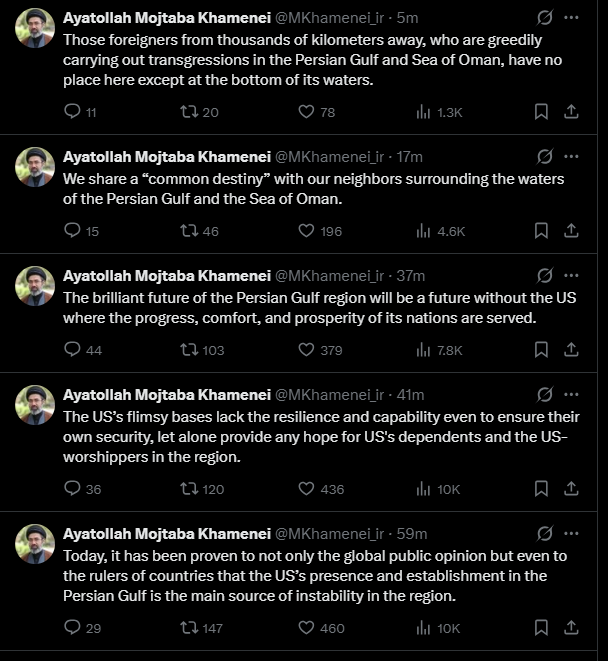Open more options on the 17m tweet
The width and height of the screenshot is (608, 661).
pyautogui.click(x=571, y=156)
